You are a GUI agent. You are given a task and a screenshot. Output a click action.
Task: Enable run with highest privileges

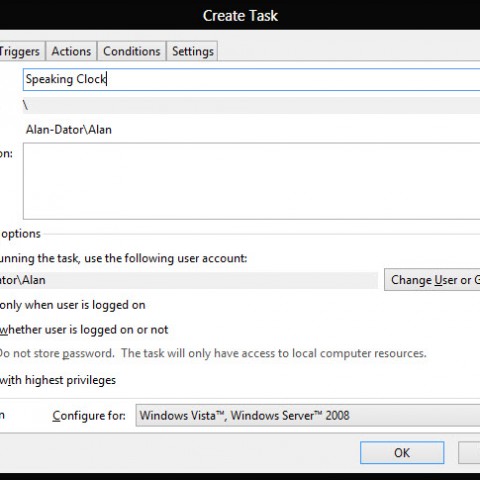pyautogui.click(x=58, y=380)
